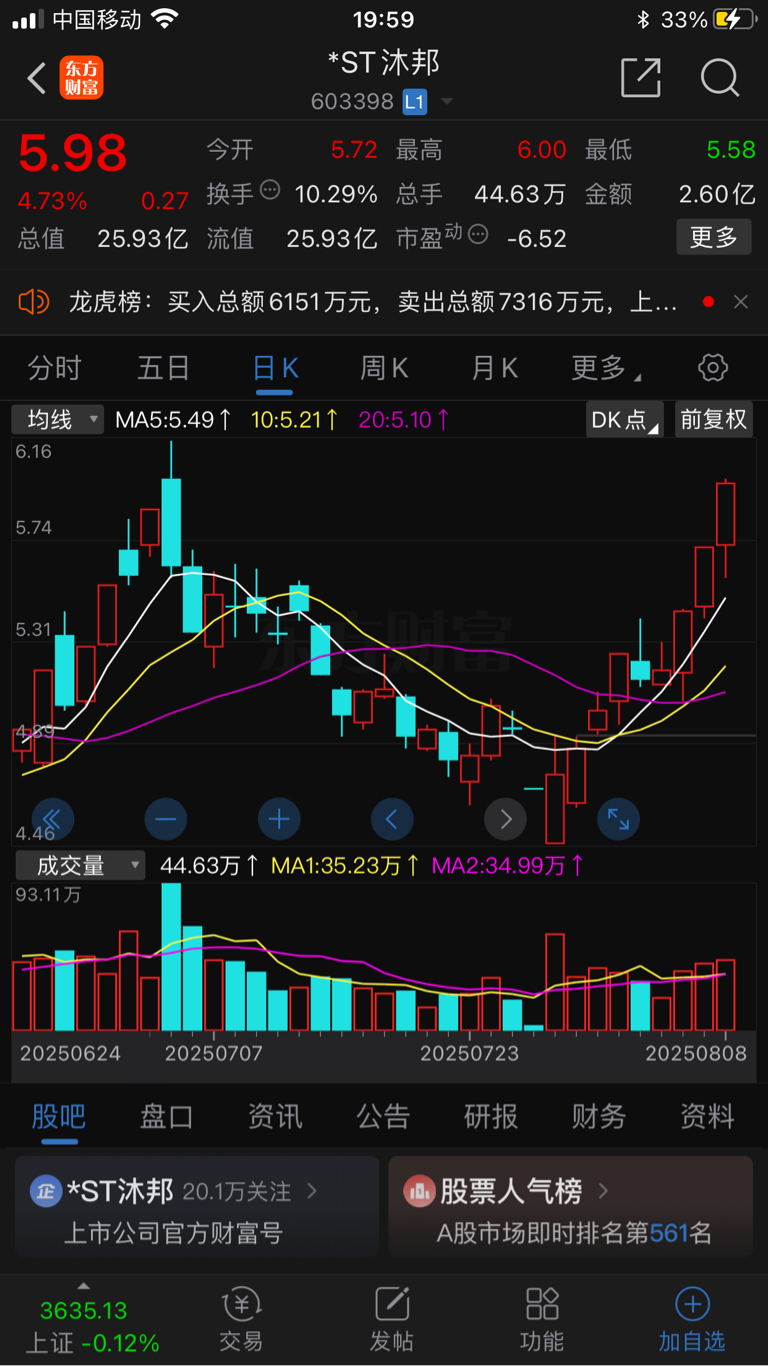Image resolution: width=768 pixels, height=1366 pixels.
Task: Expand the stock code dropdown arrow
Action: pos(447,102)
